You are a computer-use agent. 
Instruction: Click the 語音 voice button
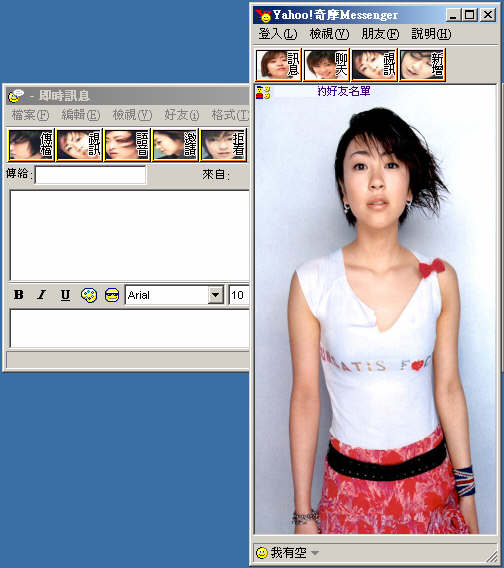(127, 145)
